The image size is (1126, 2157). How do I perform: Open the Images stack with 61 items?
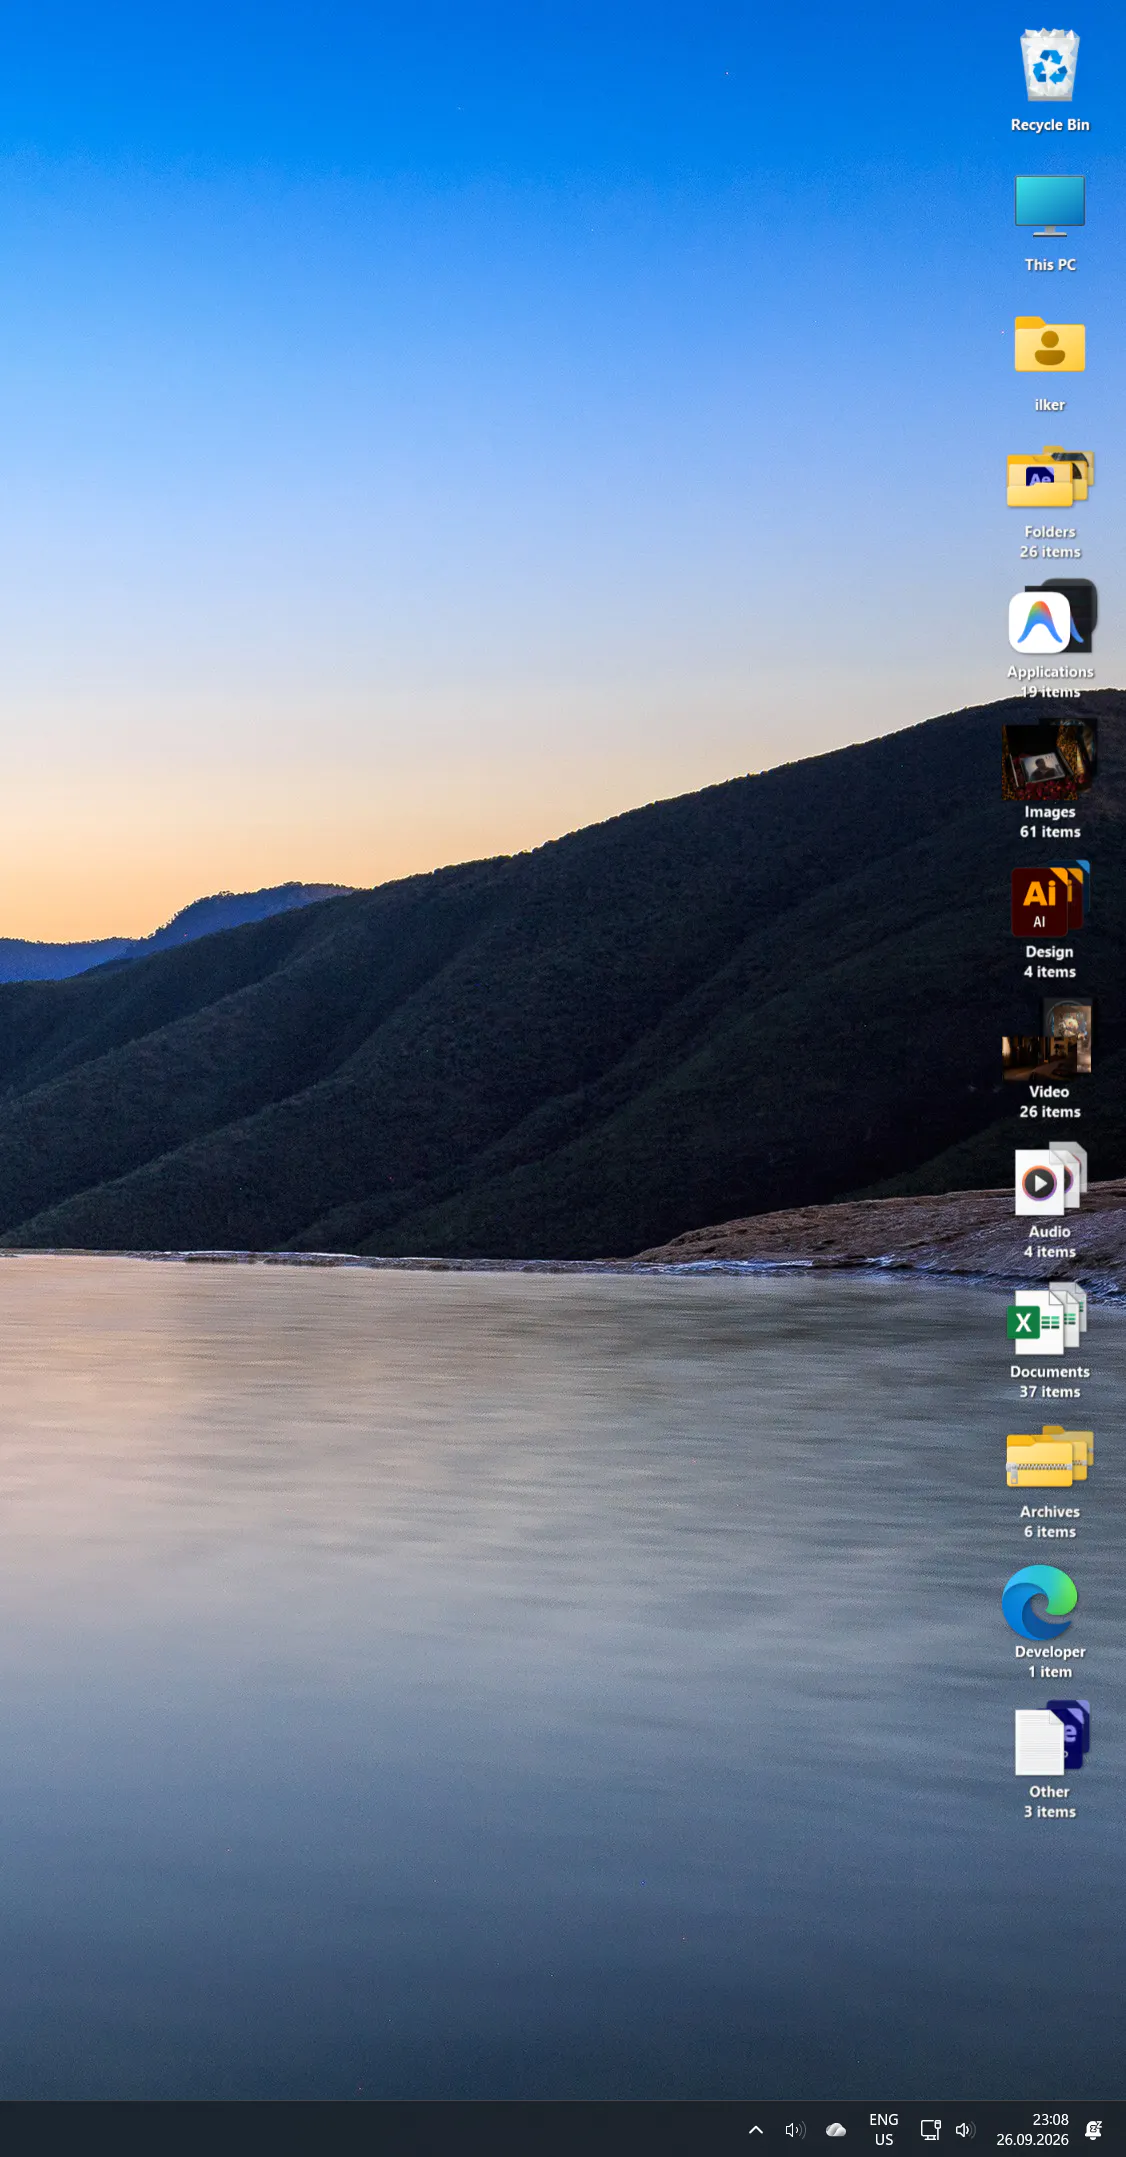pos(1050,780)
